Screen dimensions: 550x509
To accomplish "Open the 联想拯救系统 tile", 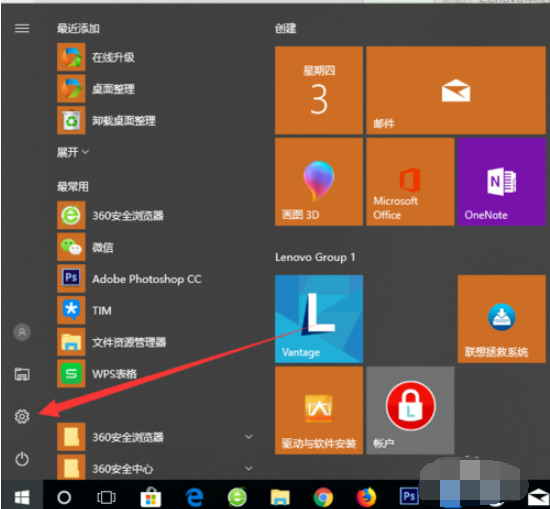I will 502,319.
